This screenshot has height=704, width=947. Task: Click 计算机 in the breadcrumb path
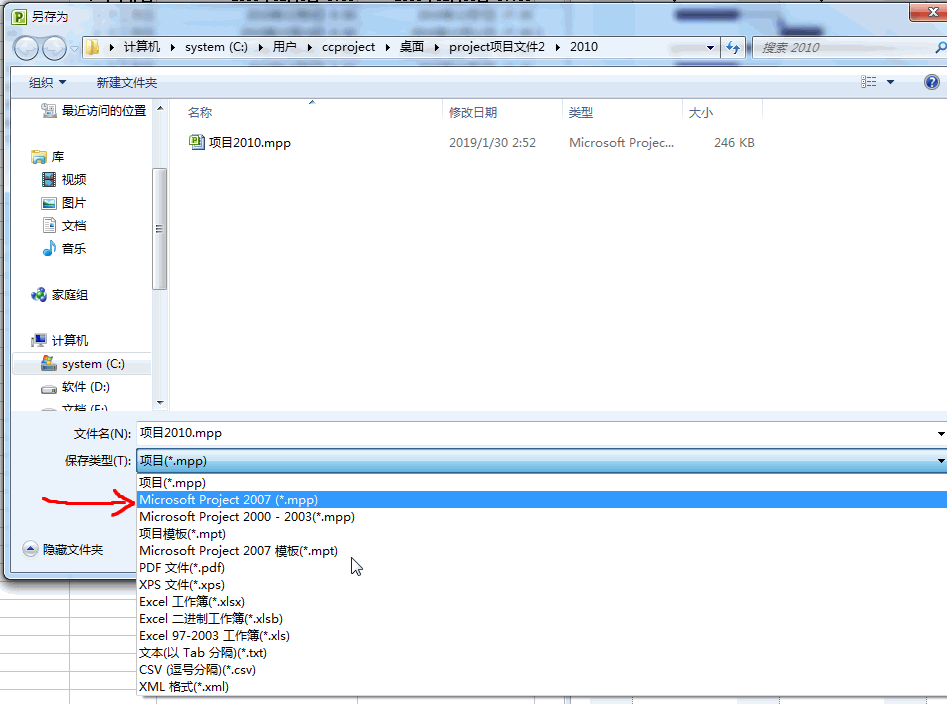pyautogui.click(x=142, y=47)
